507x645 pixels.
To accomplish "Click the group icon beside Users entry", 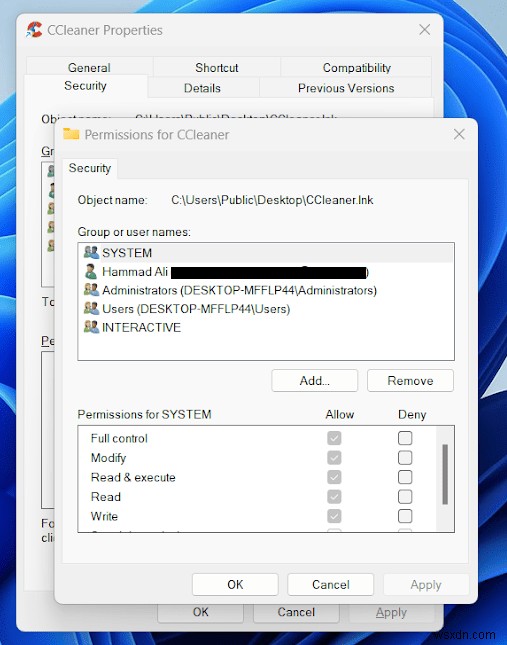I will pyautogui.click(x=91, y=308).
